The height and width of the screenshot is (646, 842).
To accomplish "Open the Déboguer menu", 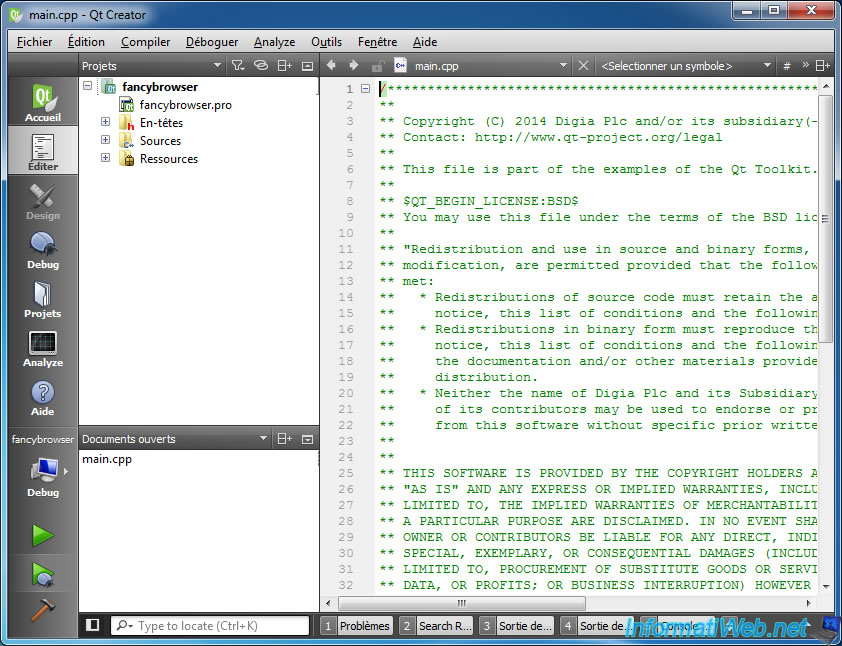I will click(211, 41).
